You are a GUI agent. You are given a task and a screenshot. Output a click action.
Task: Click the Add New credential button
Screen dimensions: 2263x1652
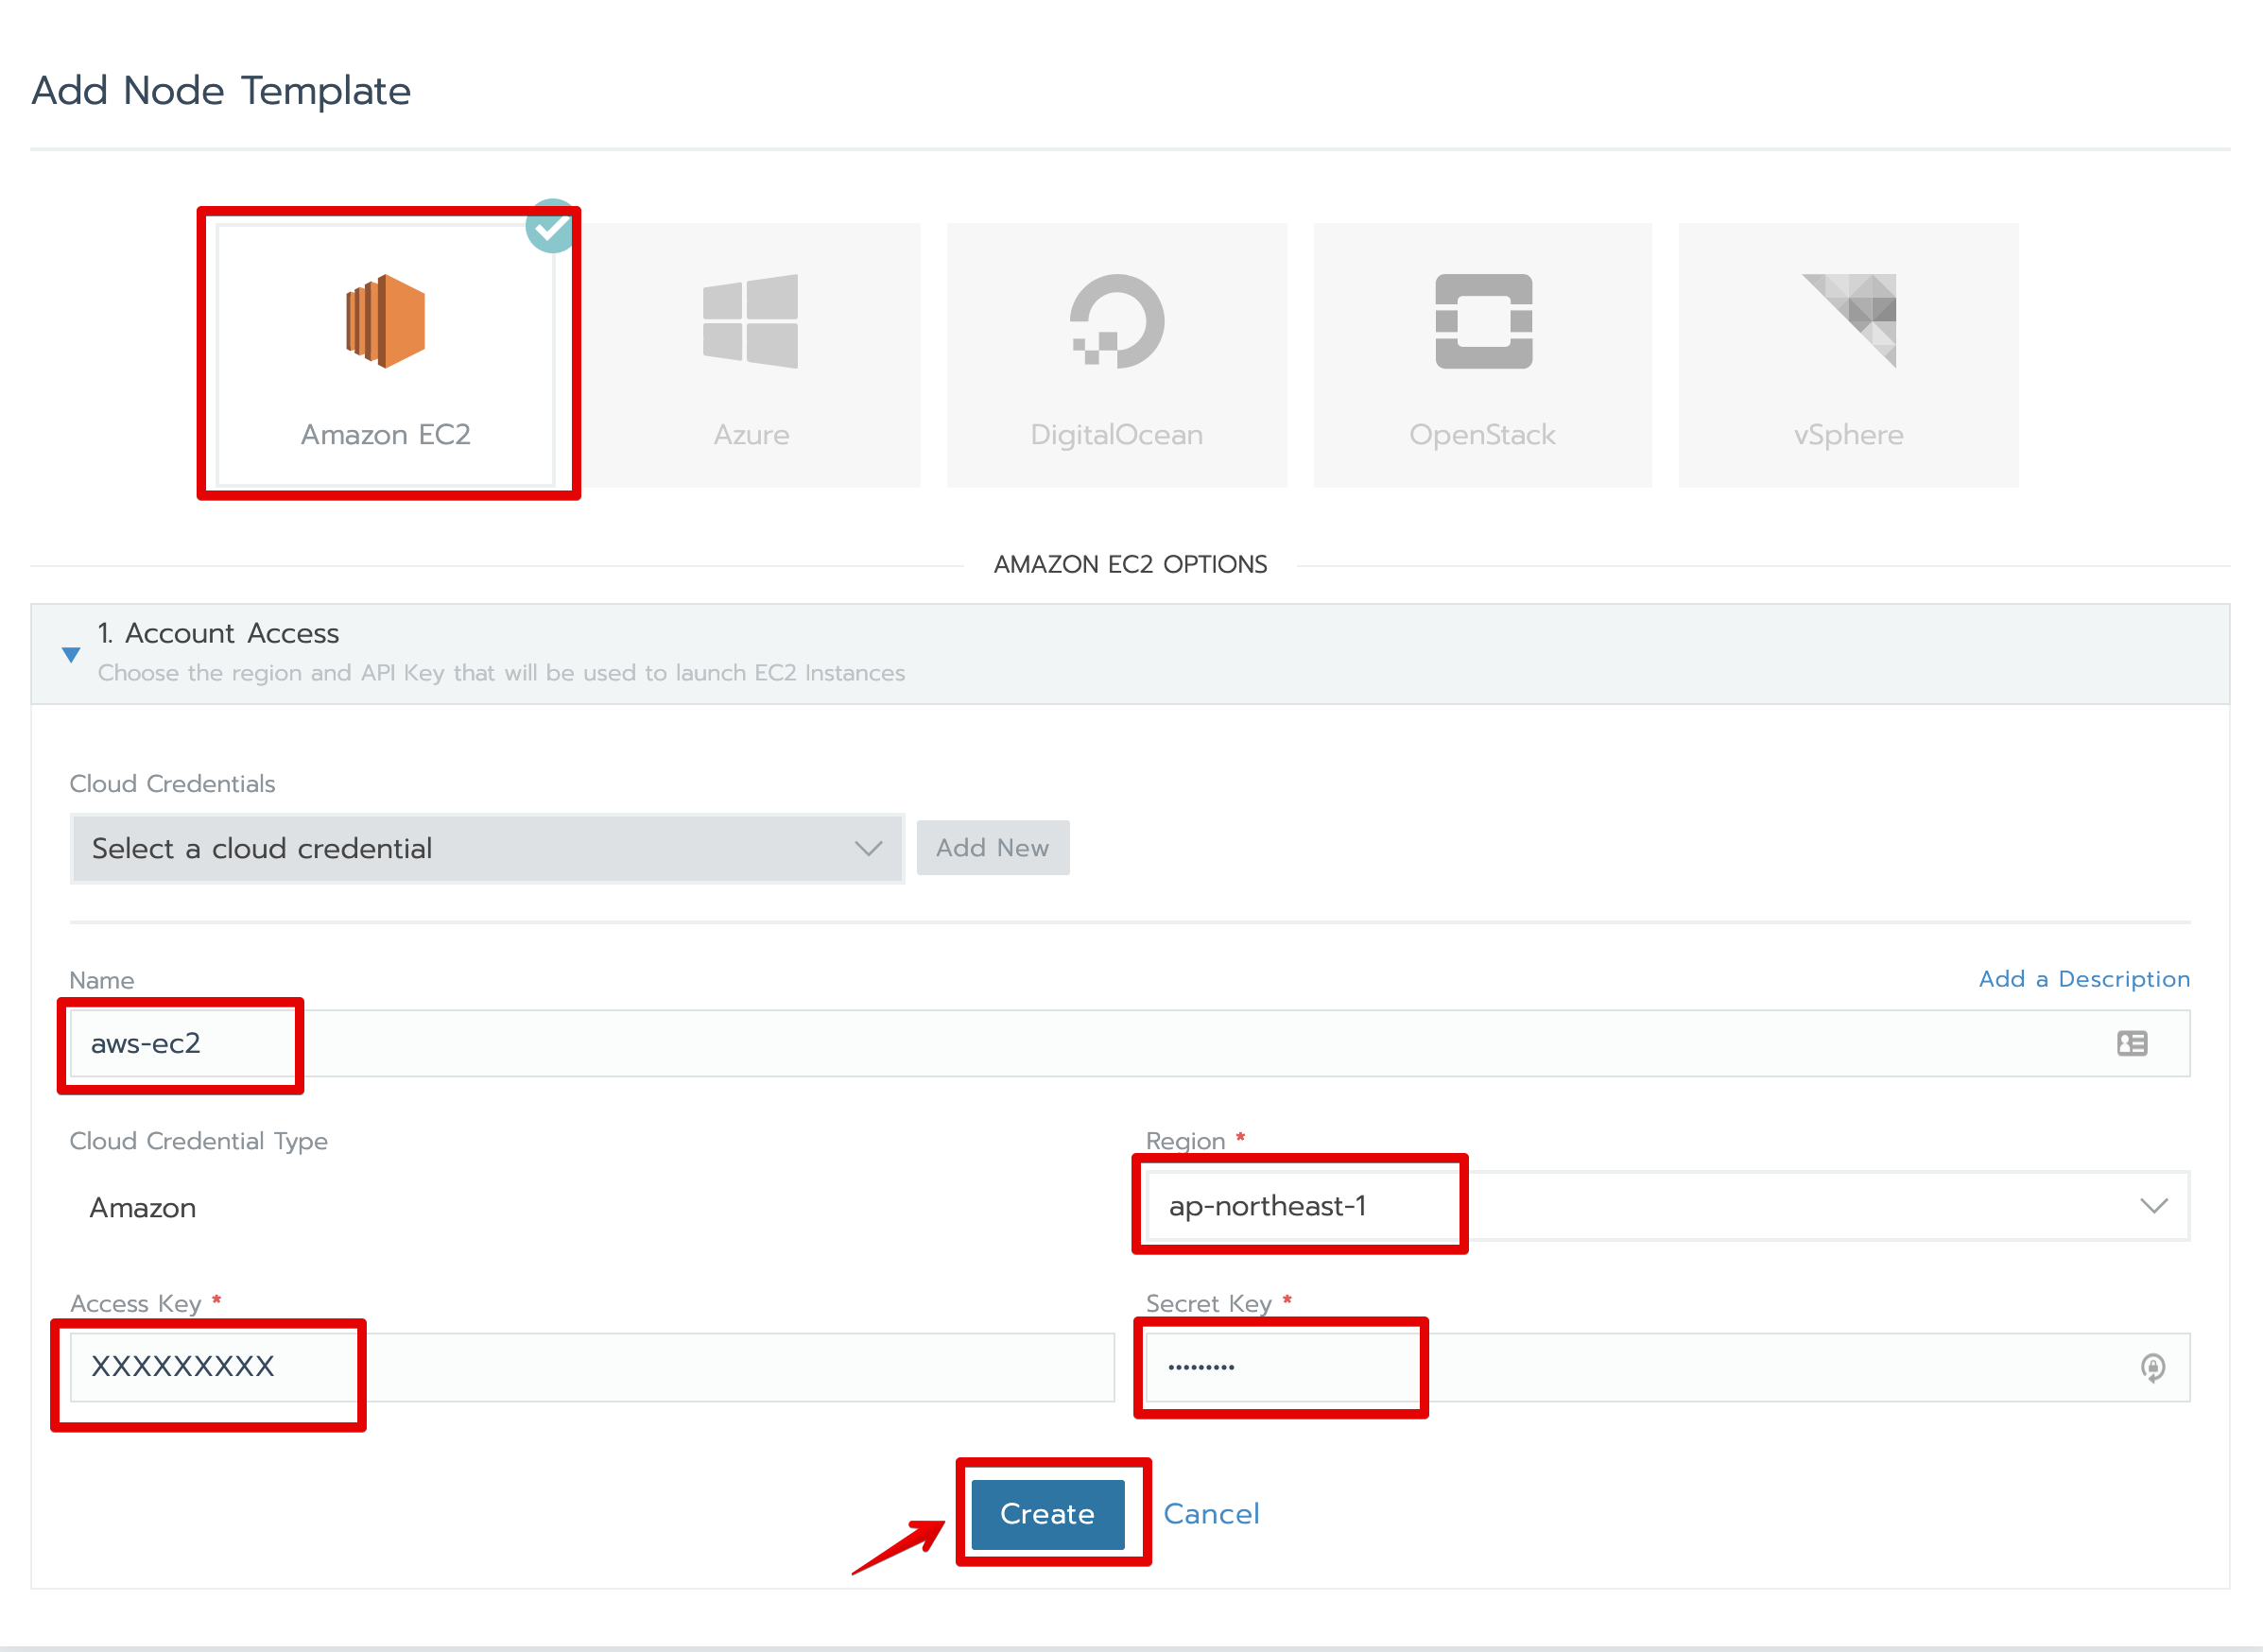pyautogui.click(x=992, y=848)
